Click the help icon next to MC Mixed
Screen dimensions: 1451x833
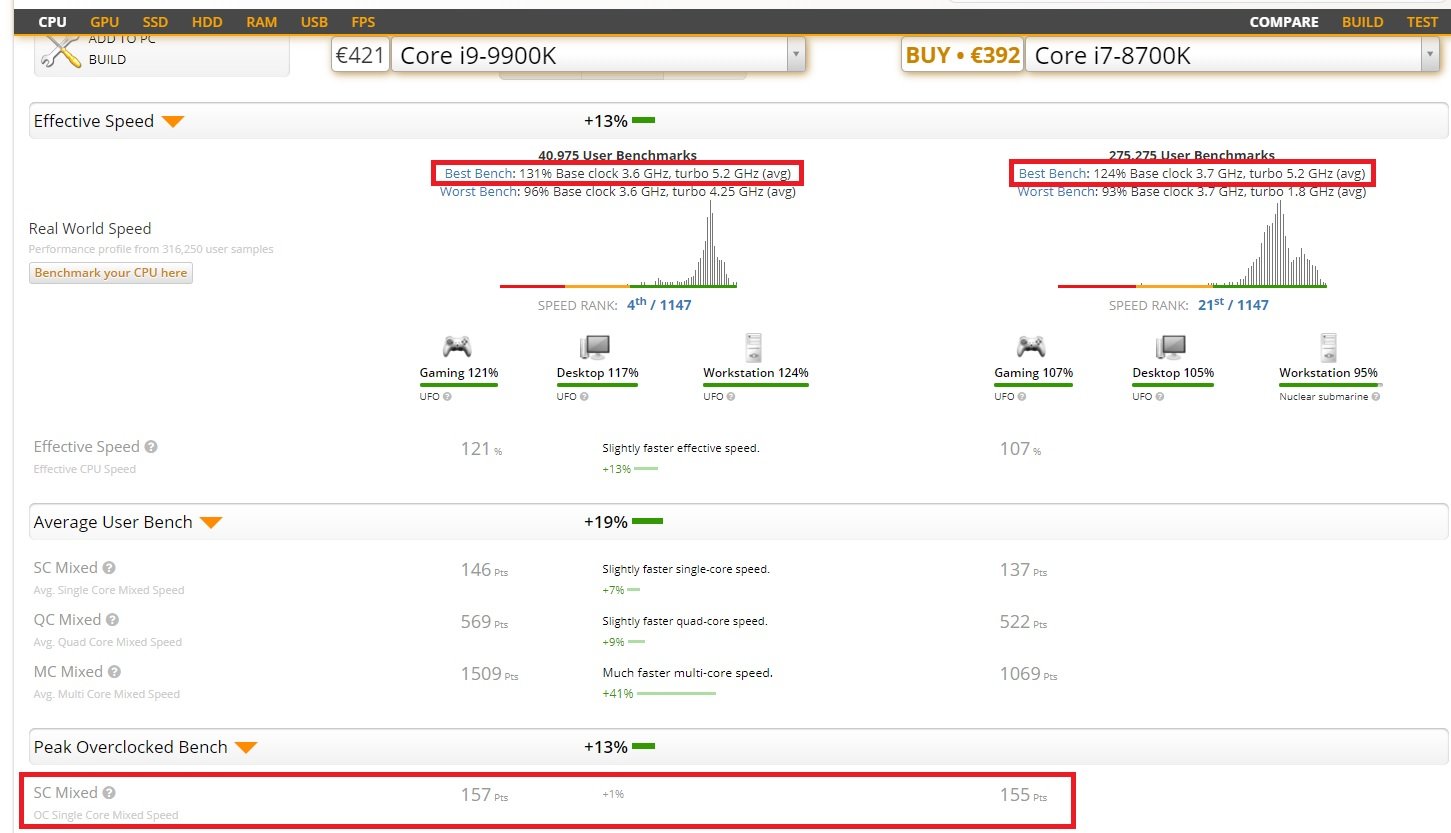114,672
